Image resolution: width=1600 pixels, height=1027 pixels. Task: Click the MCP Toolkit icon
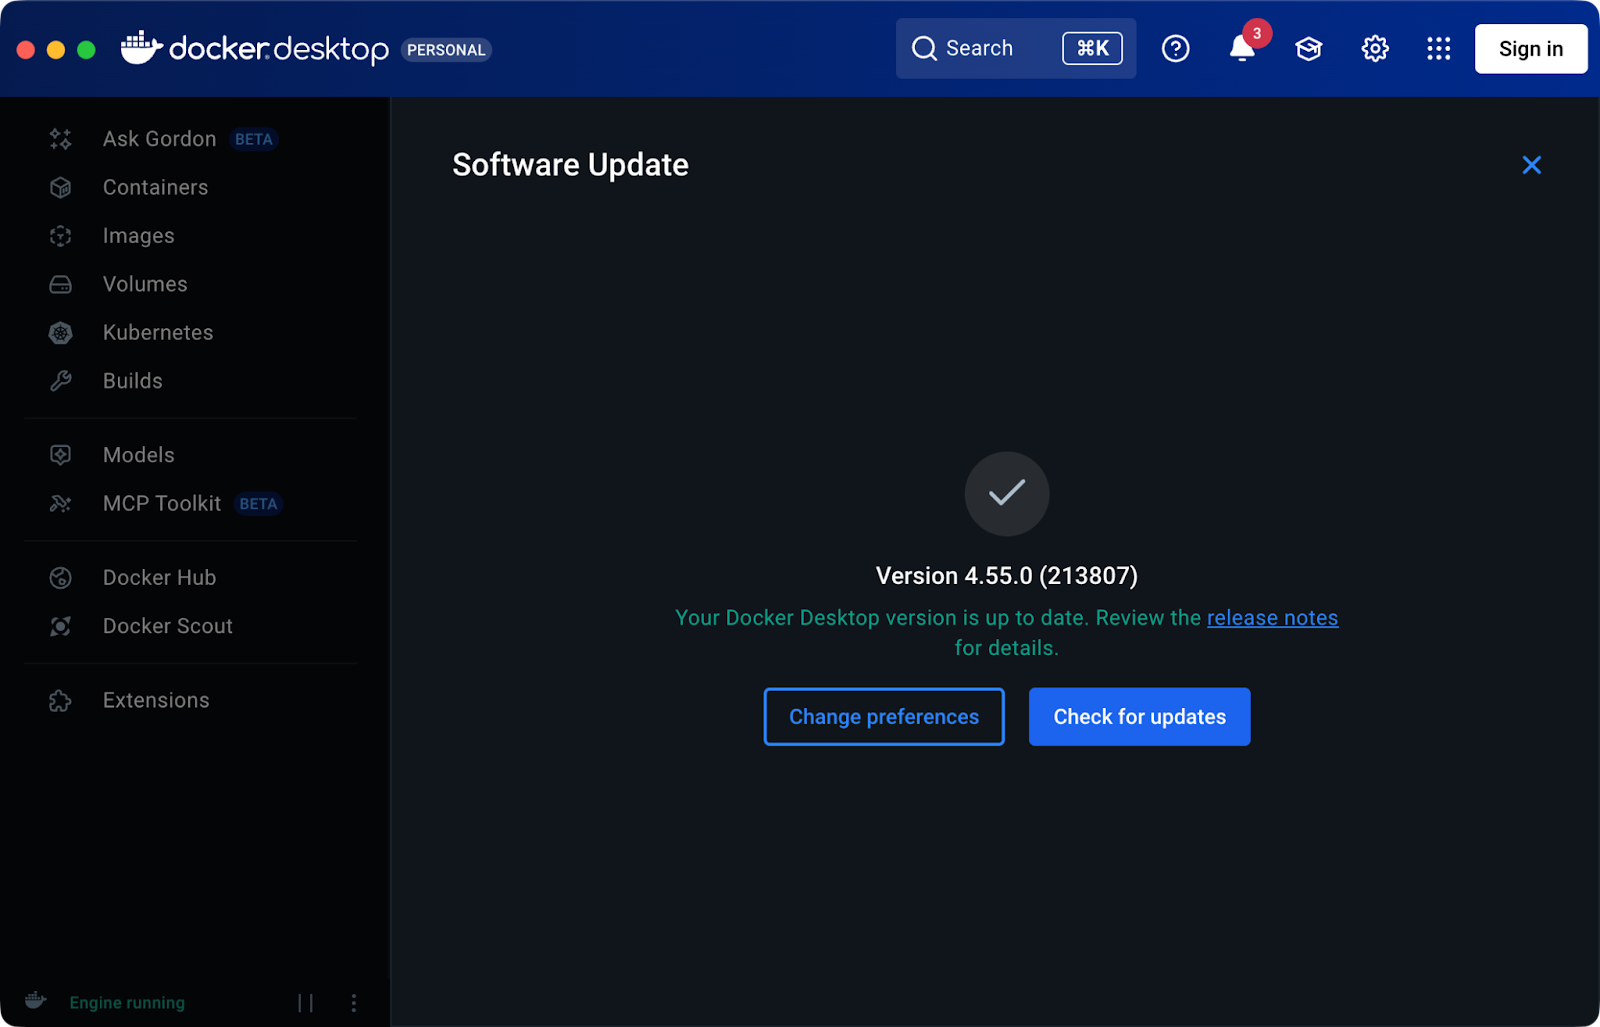pyautogui.click(x=61, y=504)
